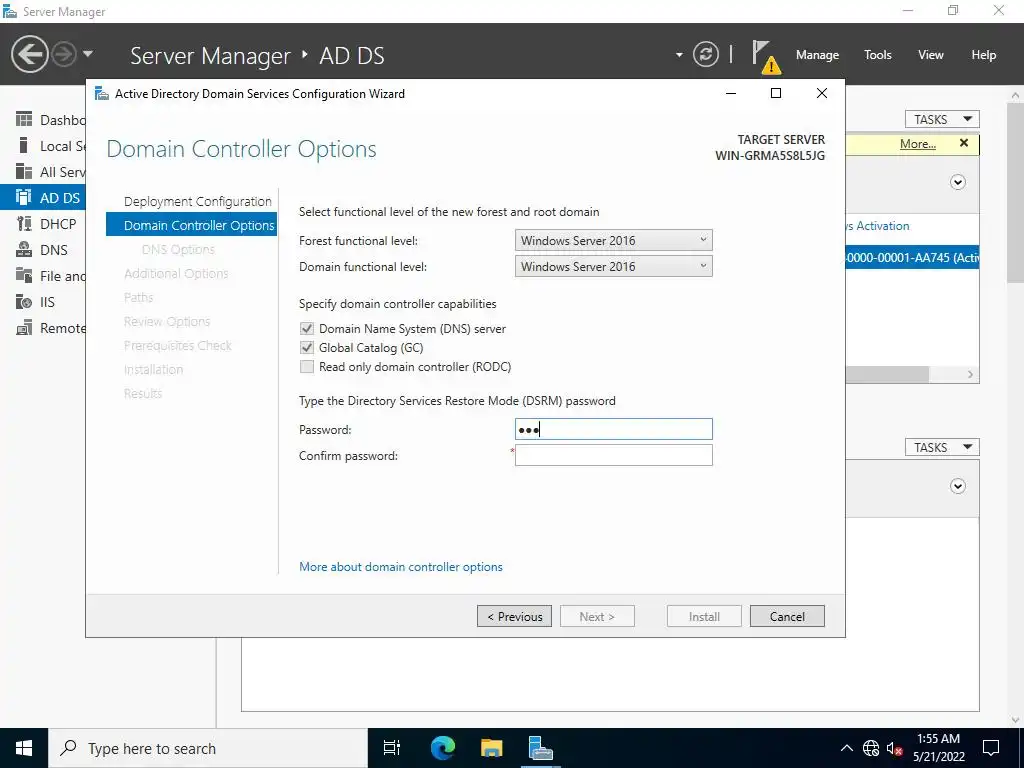The image size is (1024, 768).
Task: Toggle Read only domain controller checkbox
Action: click(x=307, y=366)
